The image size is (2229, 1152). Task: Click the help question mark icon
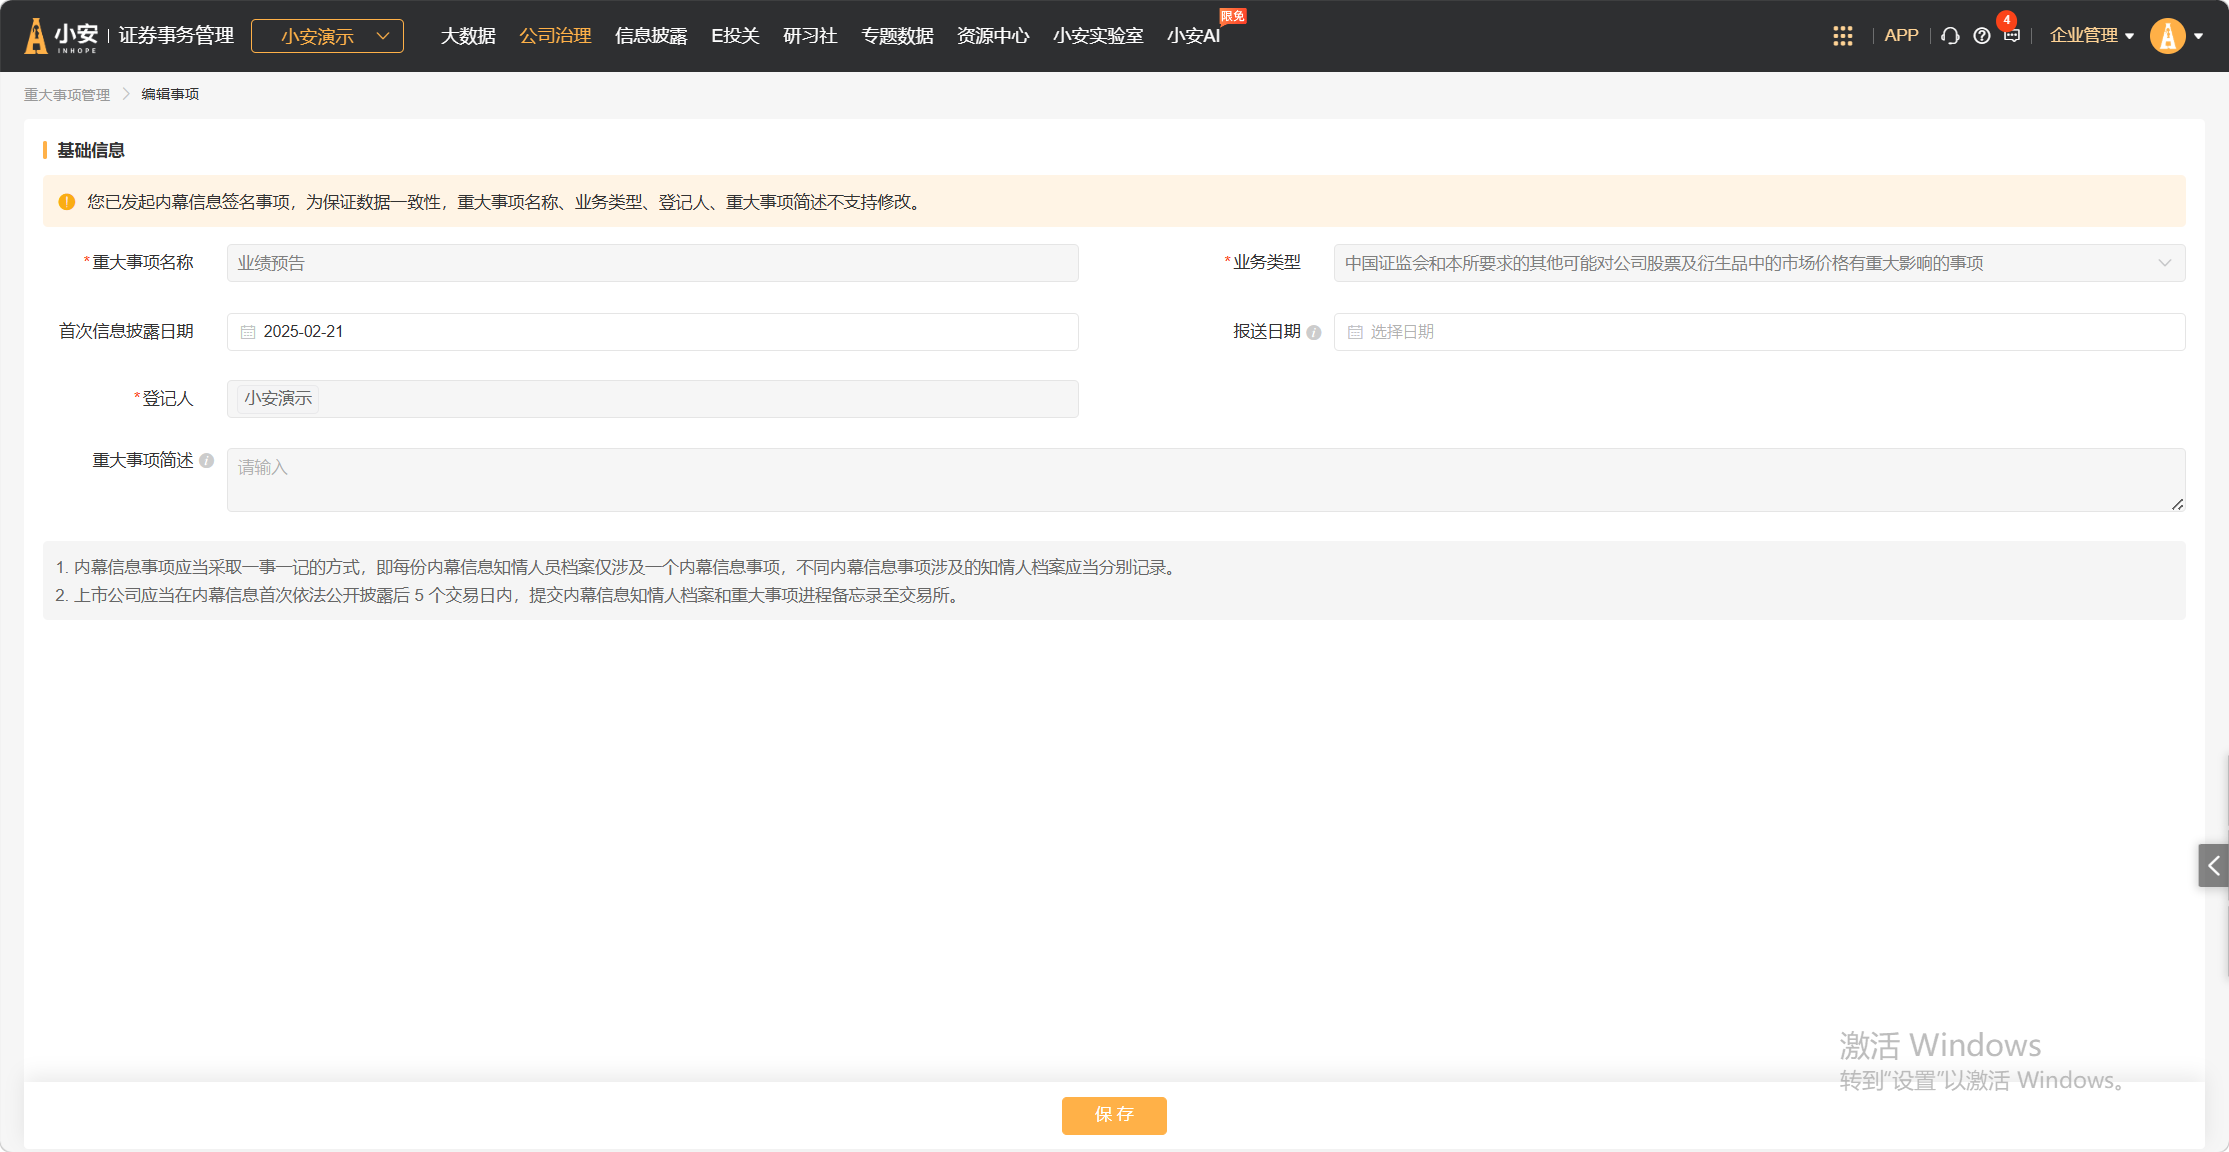(x=1981, y=36)
